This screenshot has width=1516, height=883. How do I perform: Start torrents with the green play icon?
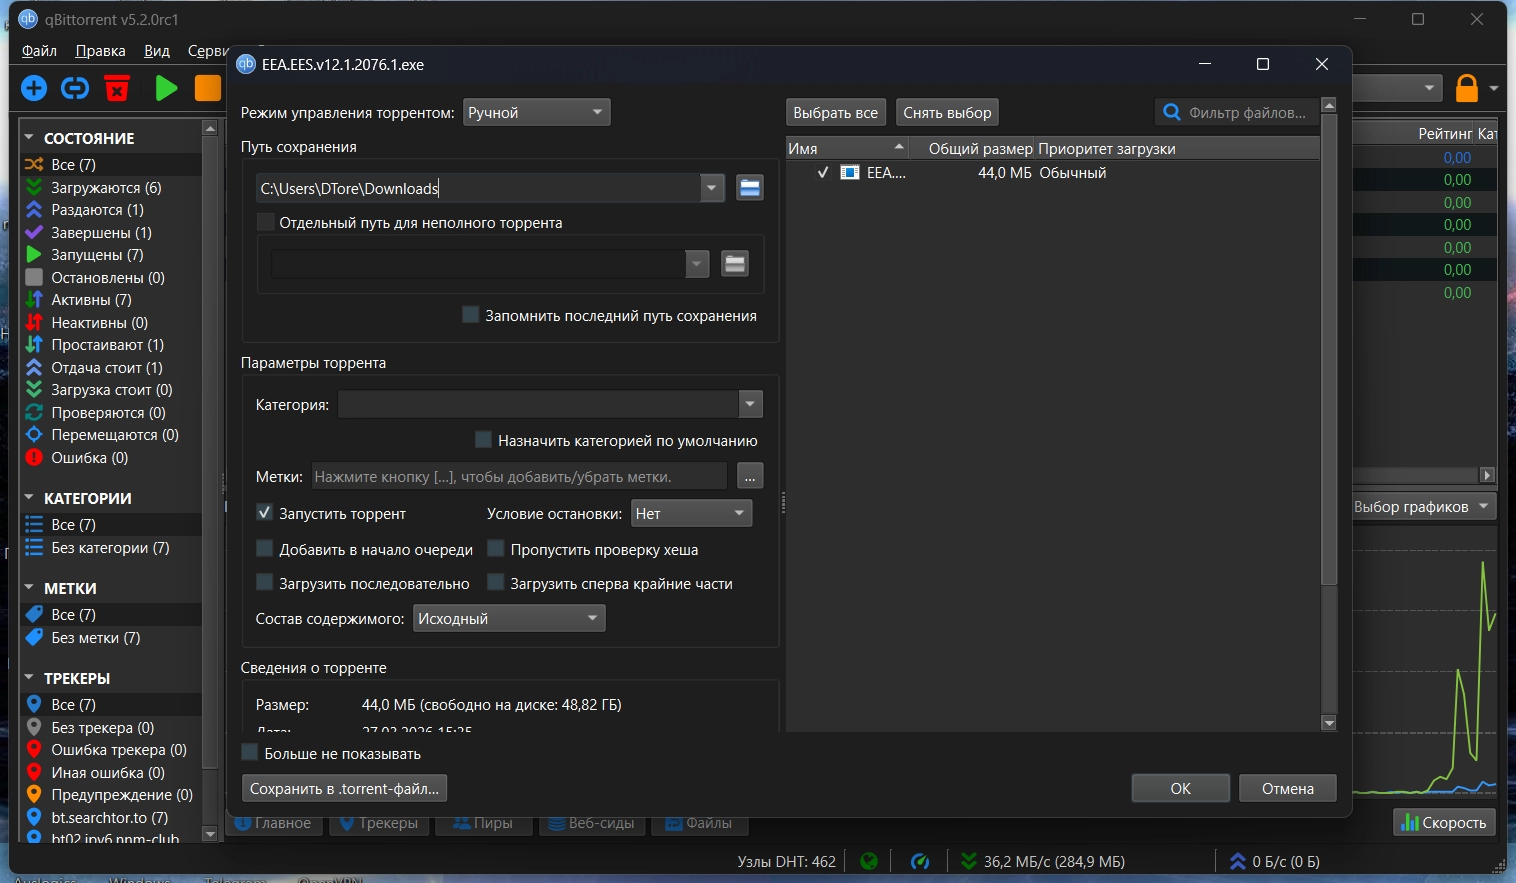click(166, 88)
